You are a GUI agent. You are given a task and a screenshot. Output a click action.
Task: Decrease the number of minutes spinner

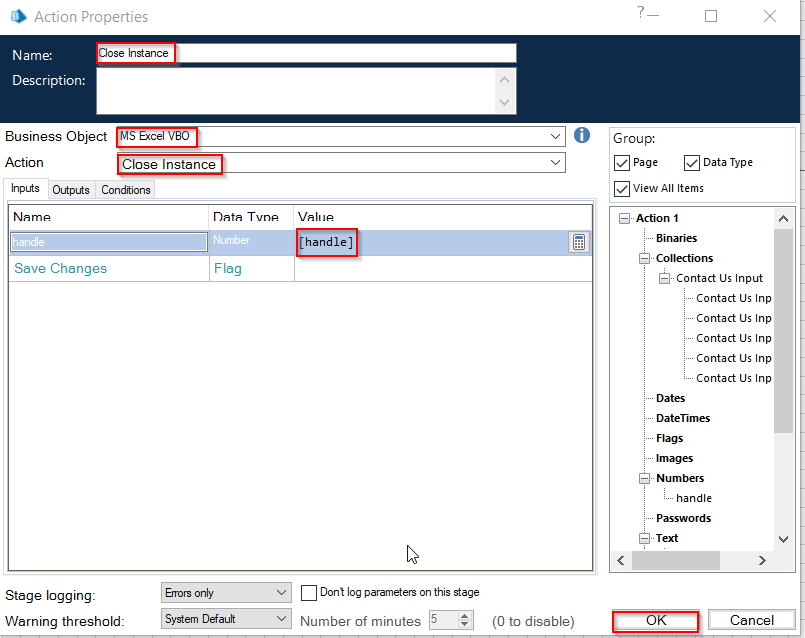465,624
